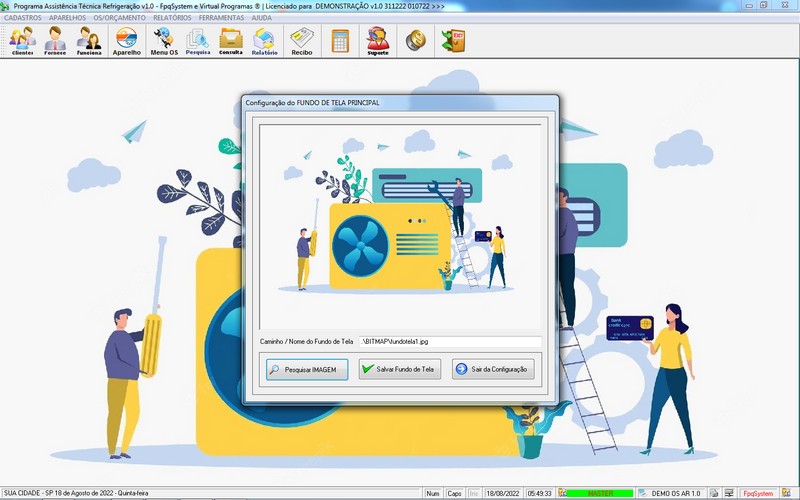The image size is (800, 500).
Task: Click the Caminho / Nome path field
Action: 449,341
